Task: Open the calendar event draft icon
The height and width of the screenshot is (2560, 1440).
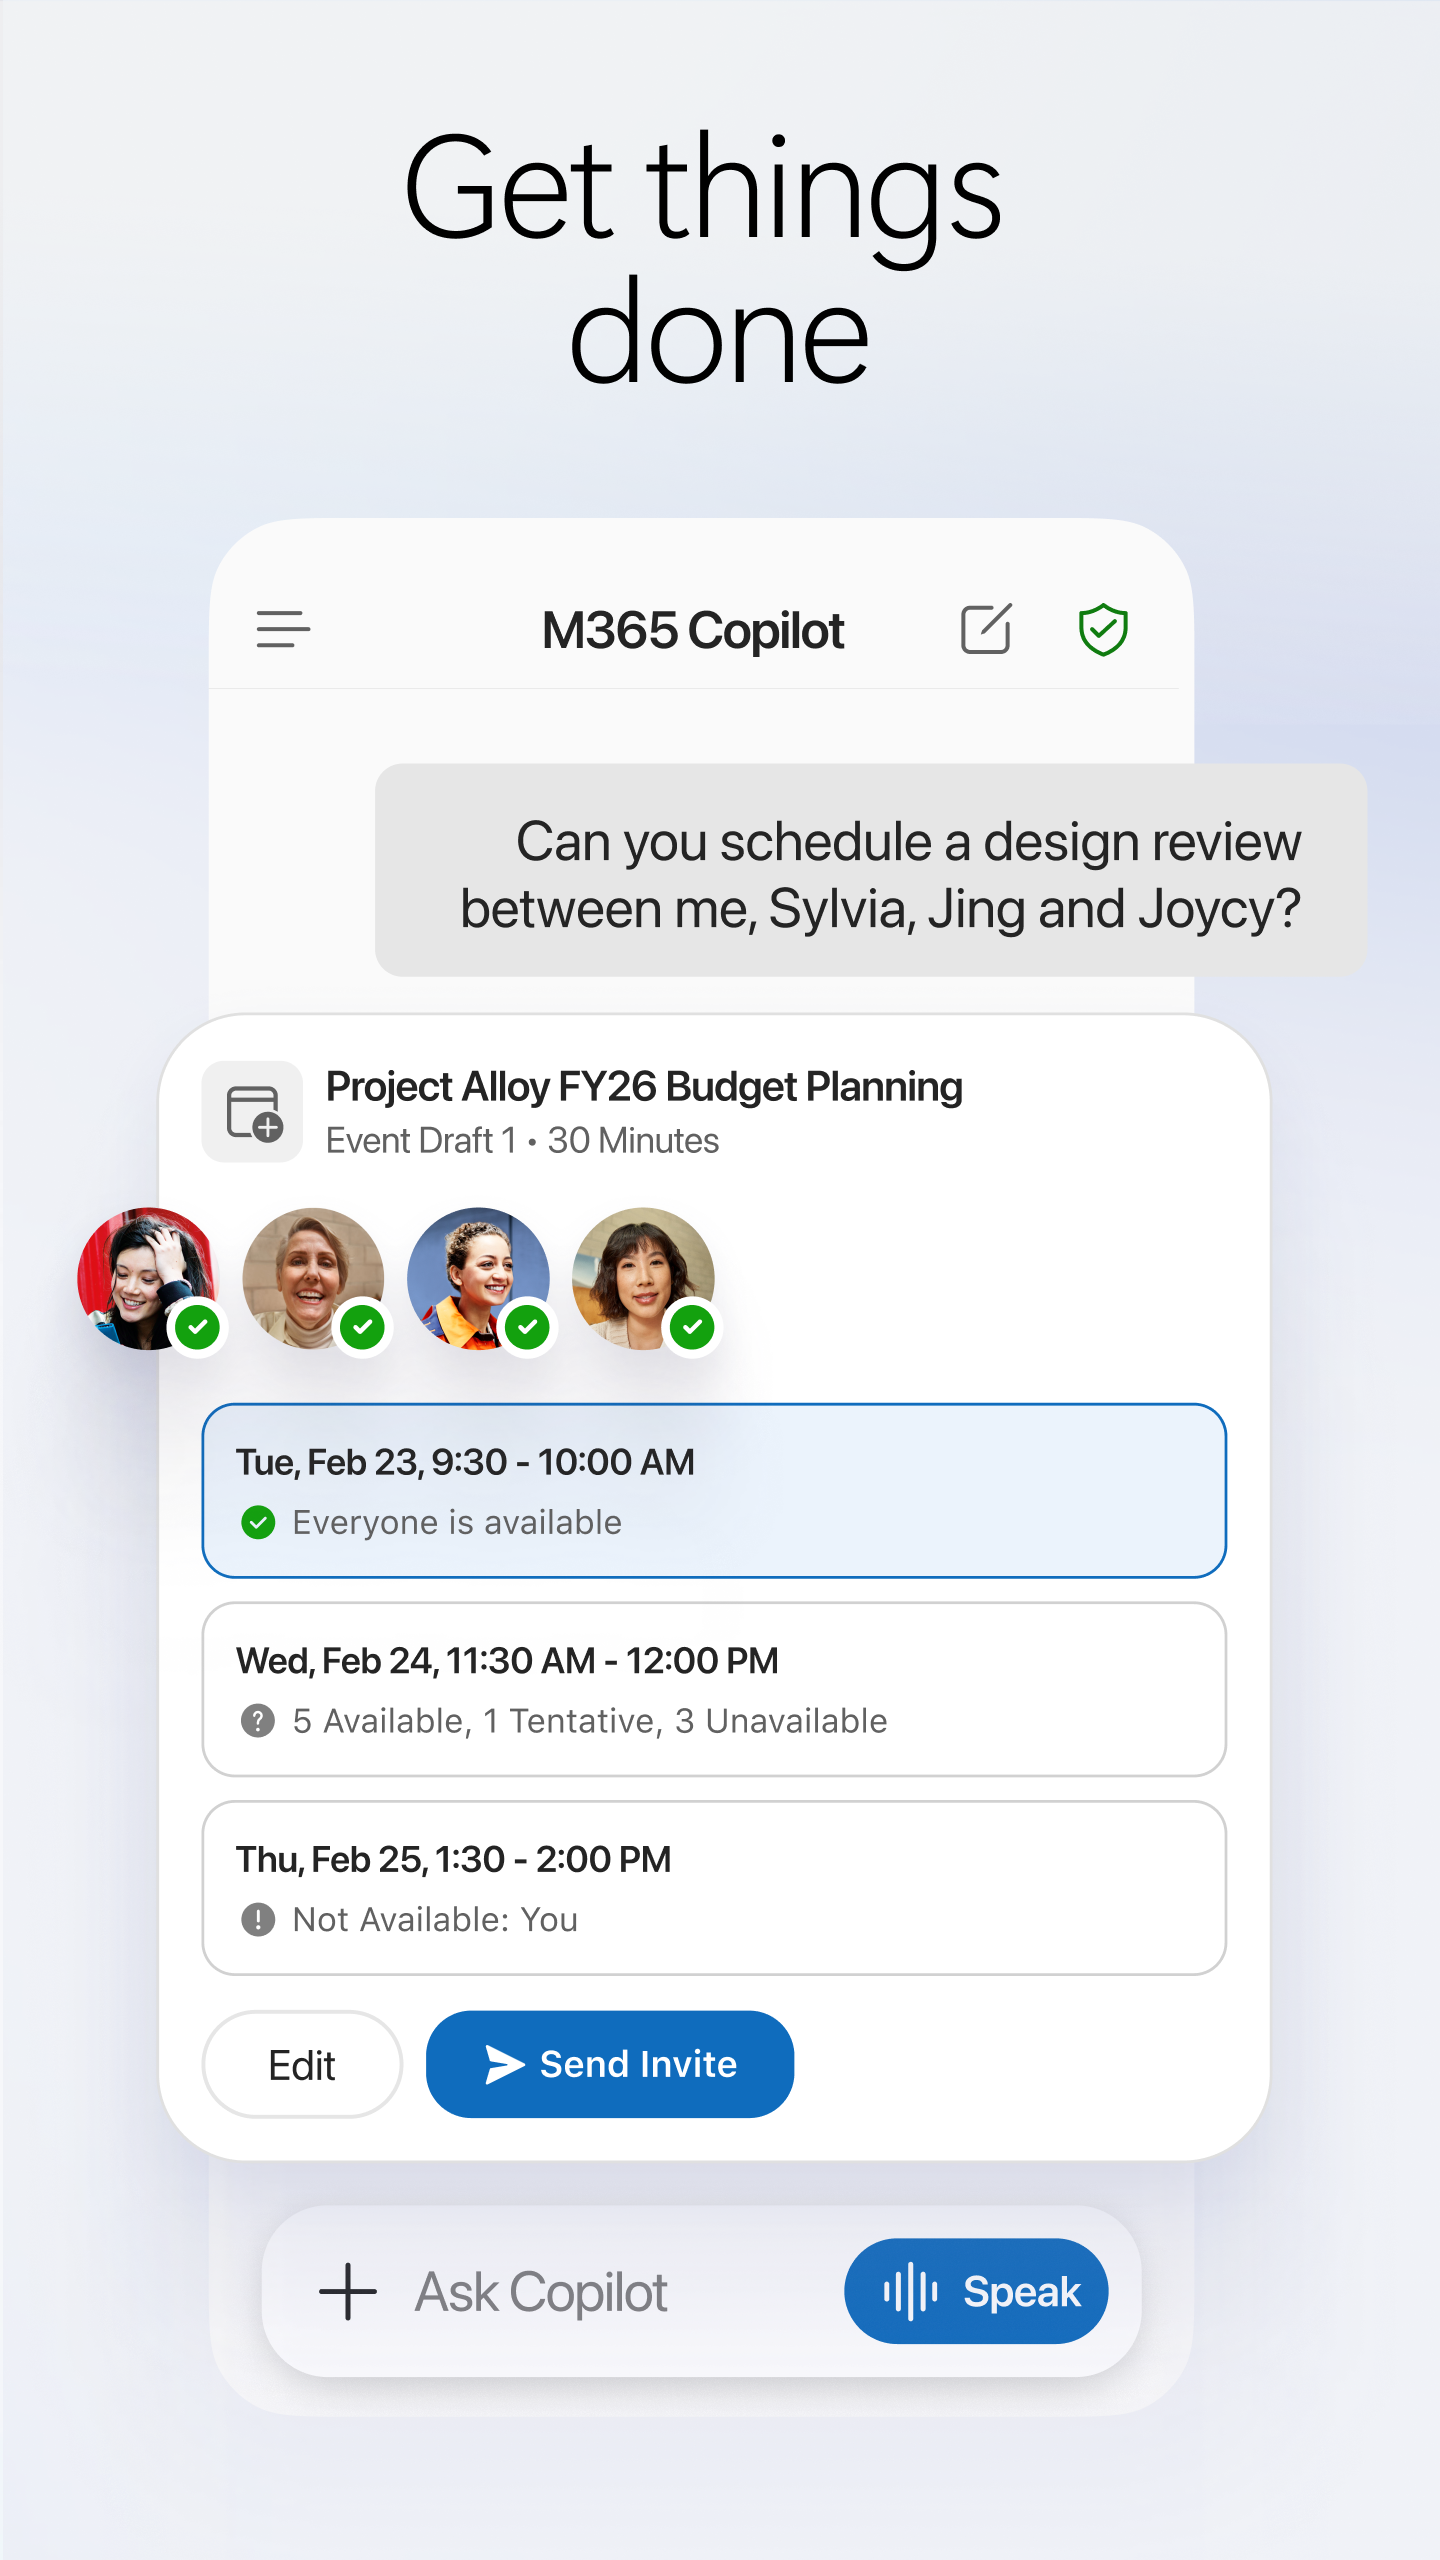Action: tap(252, 1111)
